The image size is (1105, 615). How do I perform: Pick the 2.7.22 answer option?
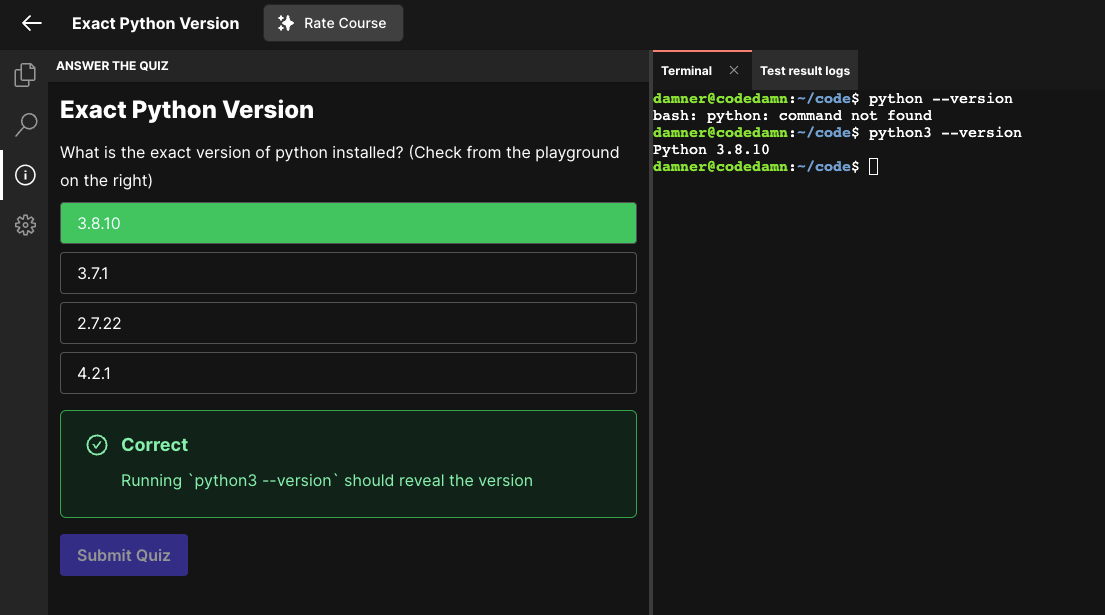coord(348,323)
